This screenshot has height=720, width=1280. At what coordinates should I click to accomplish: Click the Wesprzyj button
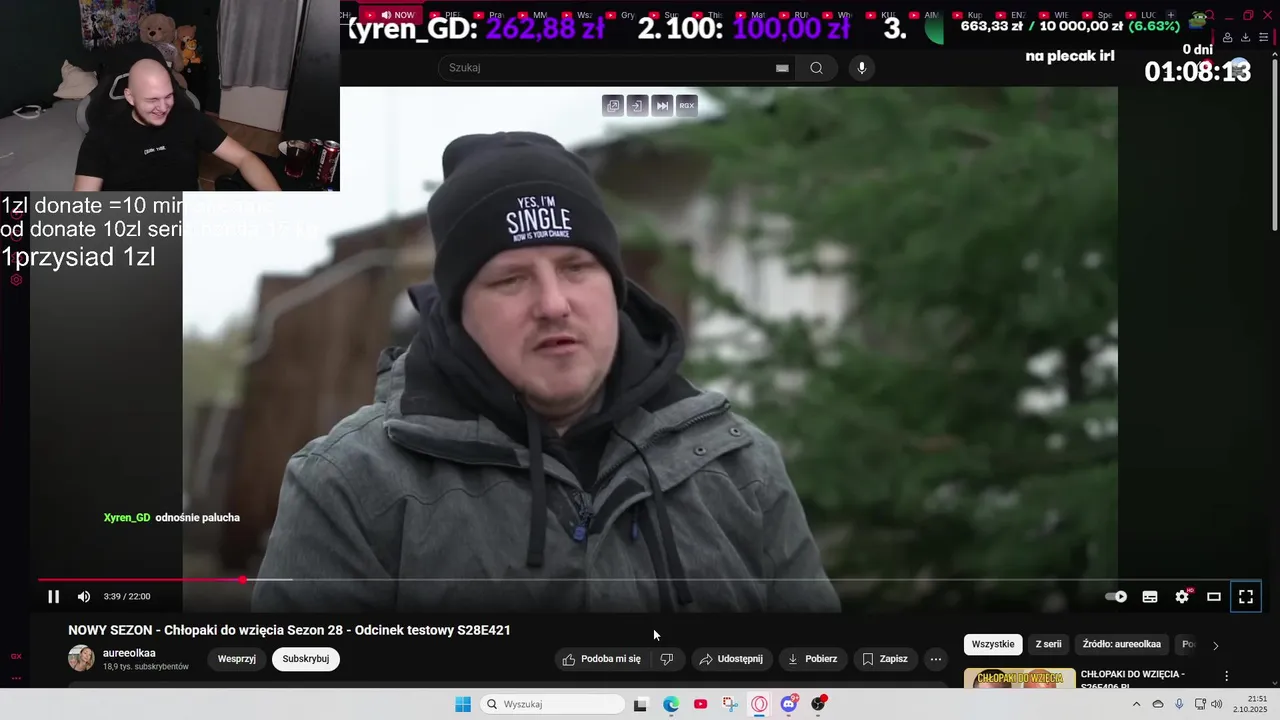click(x=237, y=659)
